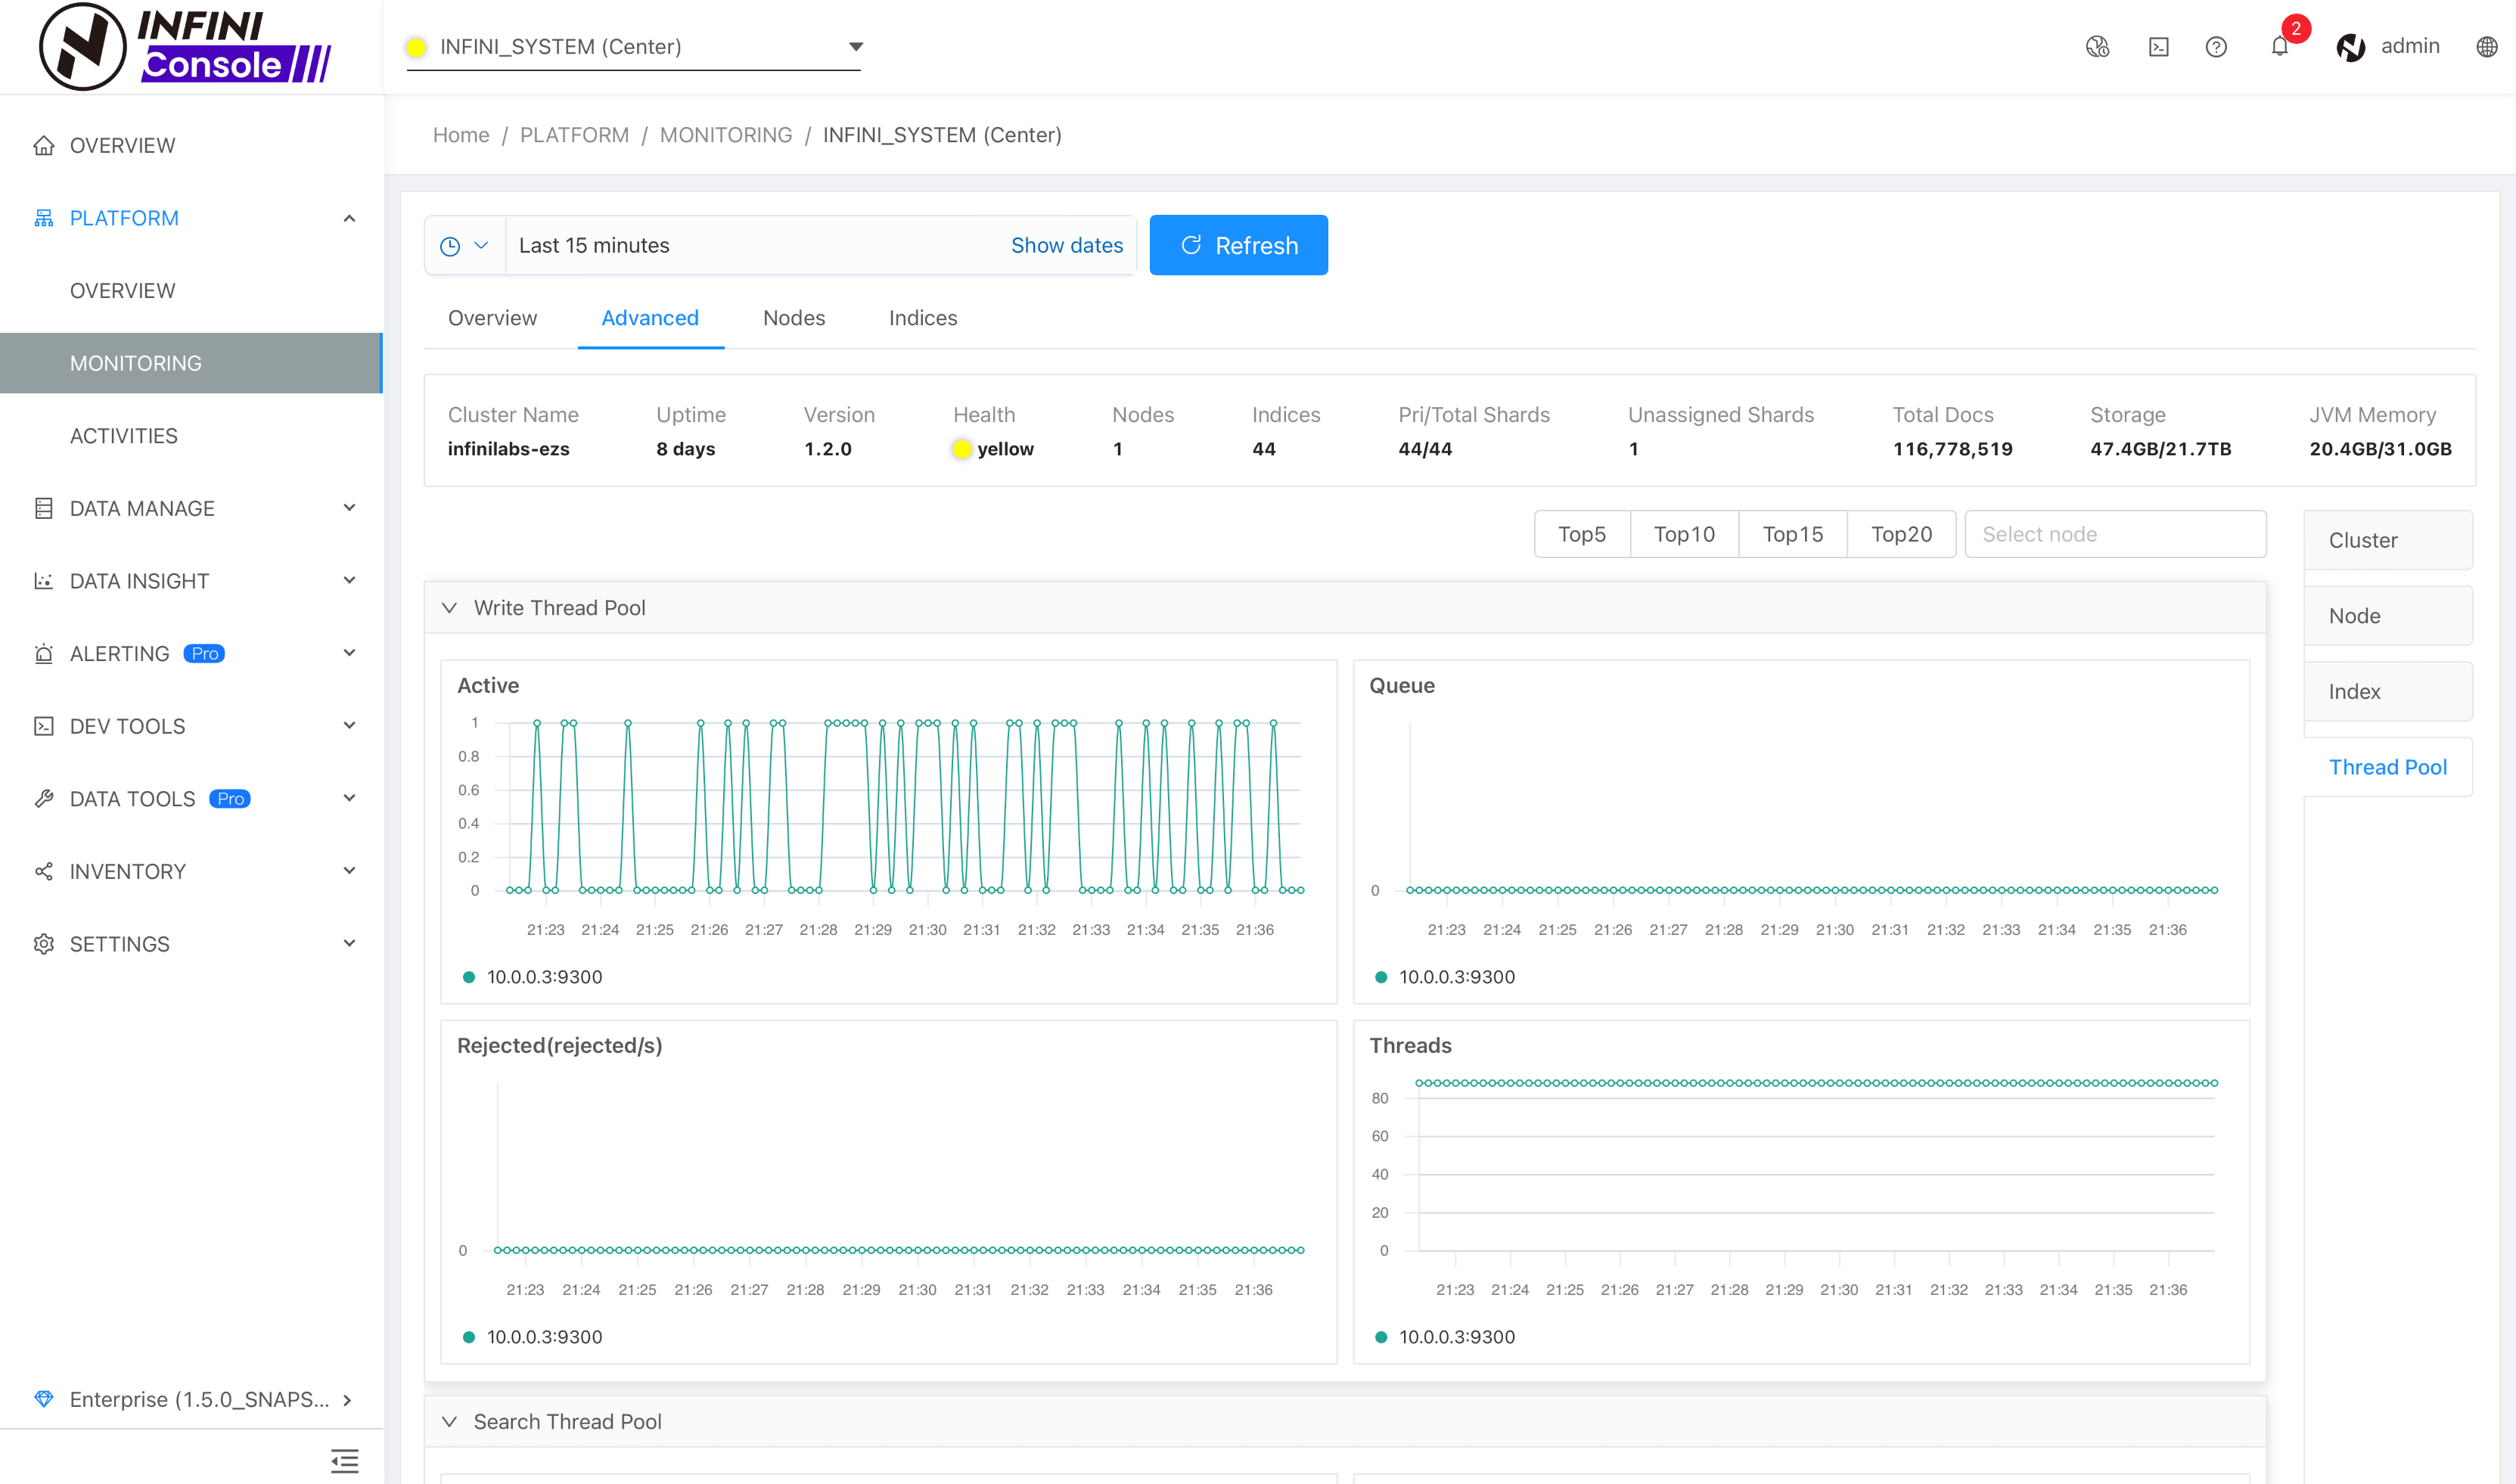Click the yellow cluster status dot in header
The image size is (2516, 1484).
416,47
